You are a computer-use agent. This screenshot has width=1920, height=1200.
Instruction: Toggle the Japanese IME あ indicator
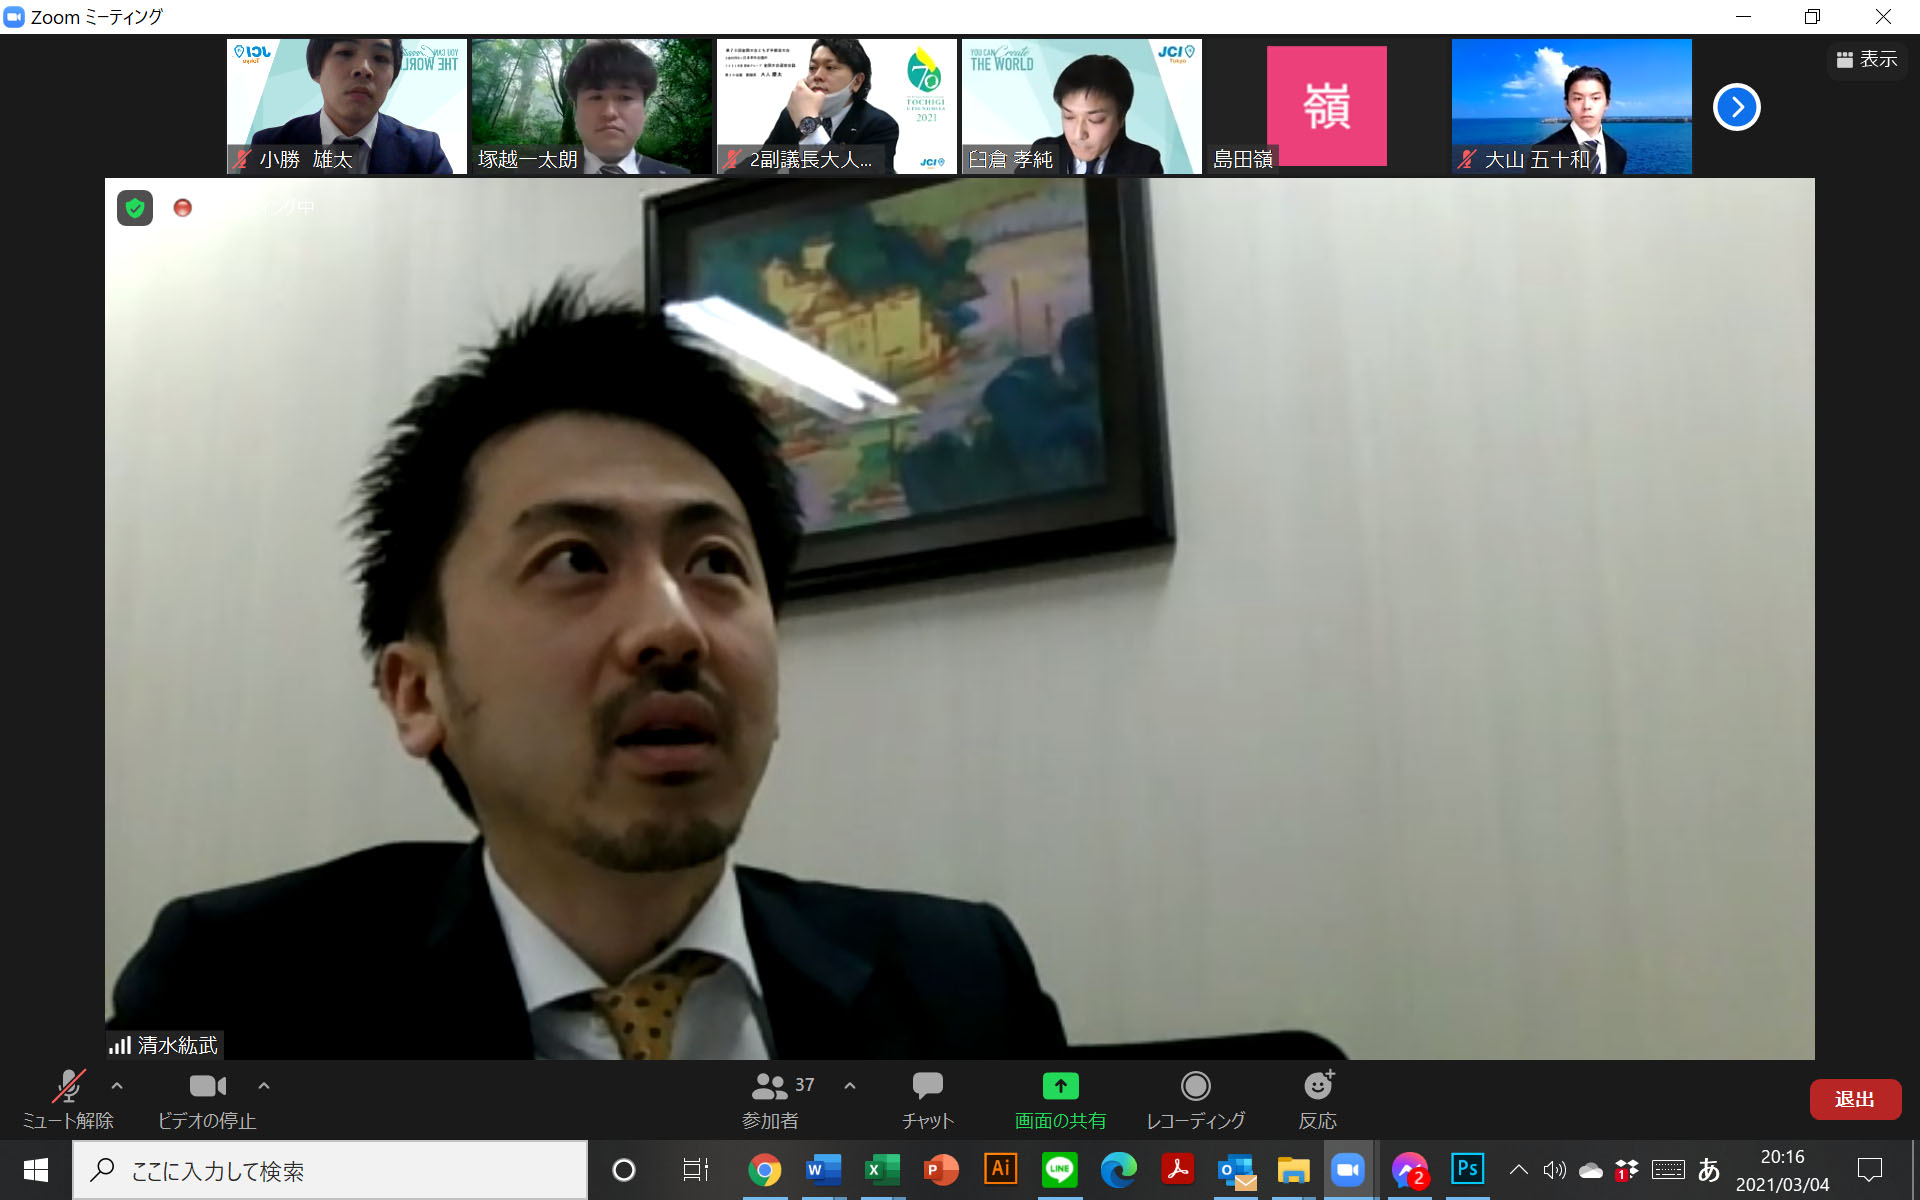pos(1709,1169)
